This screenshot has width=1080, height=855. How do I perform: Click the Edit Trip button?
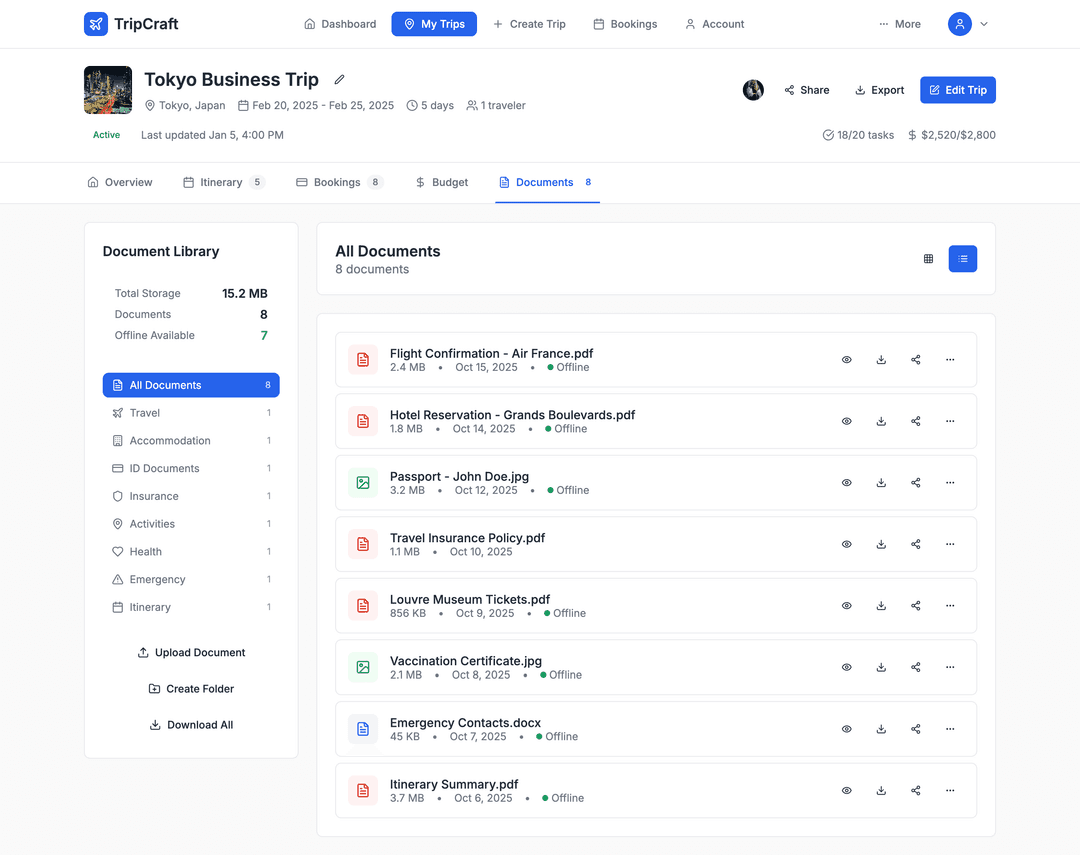pos(957,90)
